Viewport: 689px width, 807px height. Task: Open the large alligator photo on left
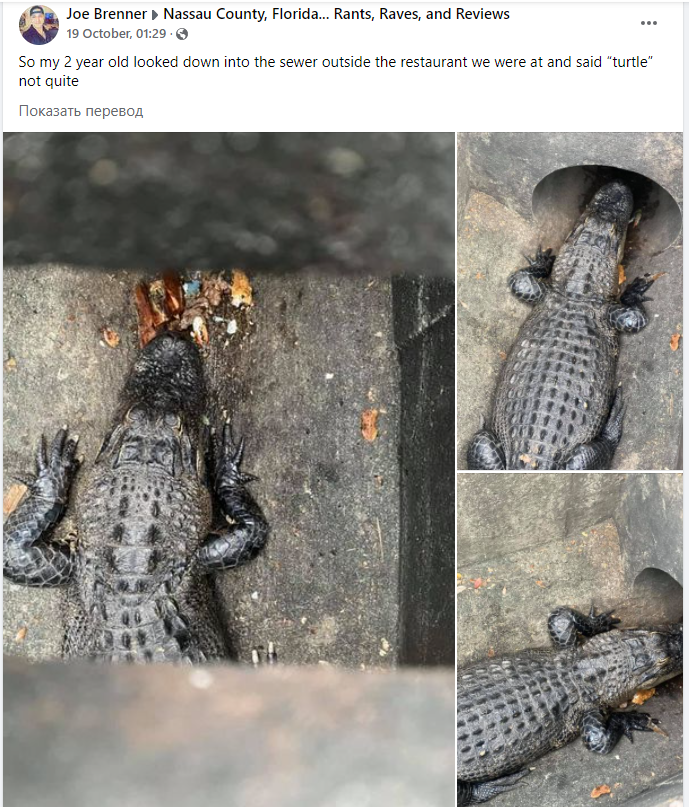(x=229, y=469)
